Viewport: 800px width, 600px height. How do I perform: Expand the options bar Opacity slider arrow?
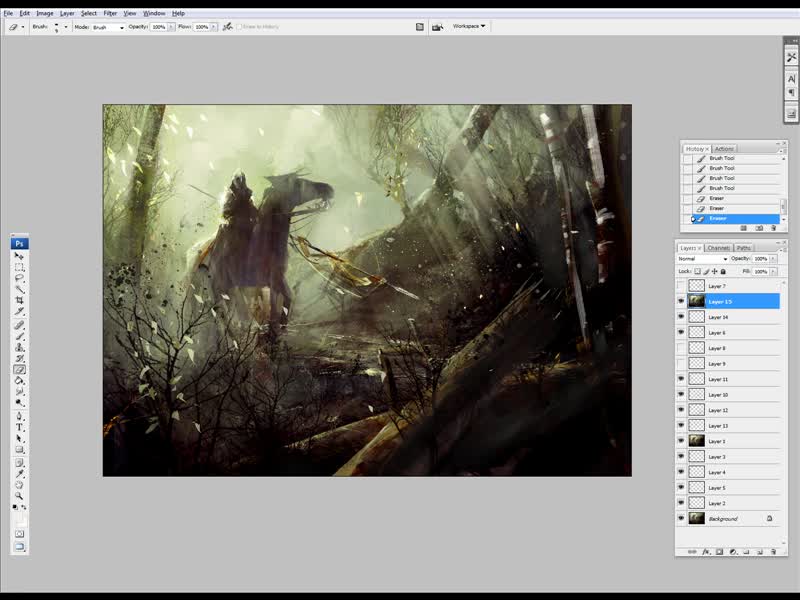point(171,27)
